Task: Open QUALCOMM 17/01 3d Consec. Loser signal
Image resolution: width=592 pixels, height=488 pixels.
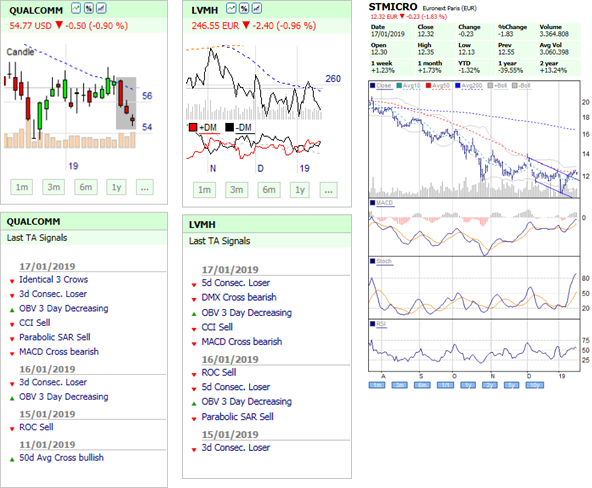Action: [x=53, y=294]
